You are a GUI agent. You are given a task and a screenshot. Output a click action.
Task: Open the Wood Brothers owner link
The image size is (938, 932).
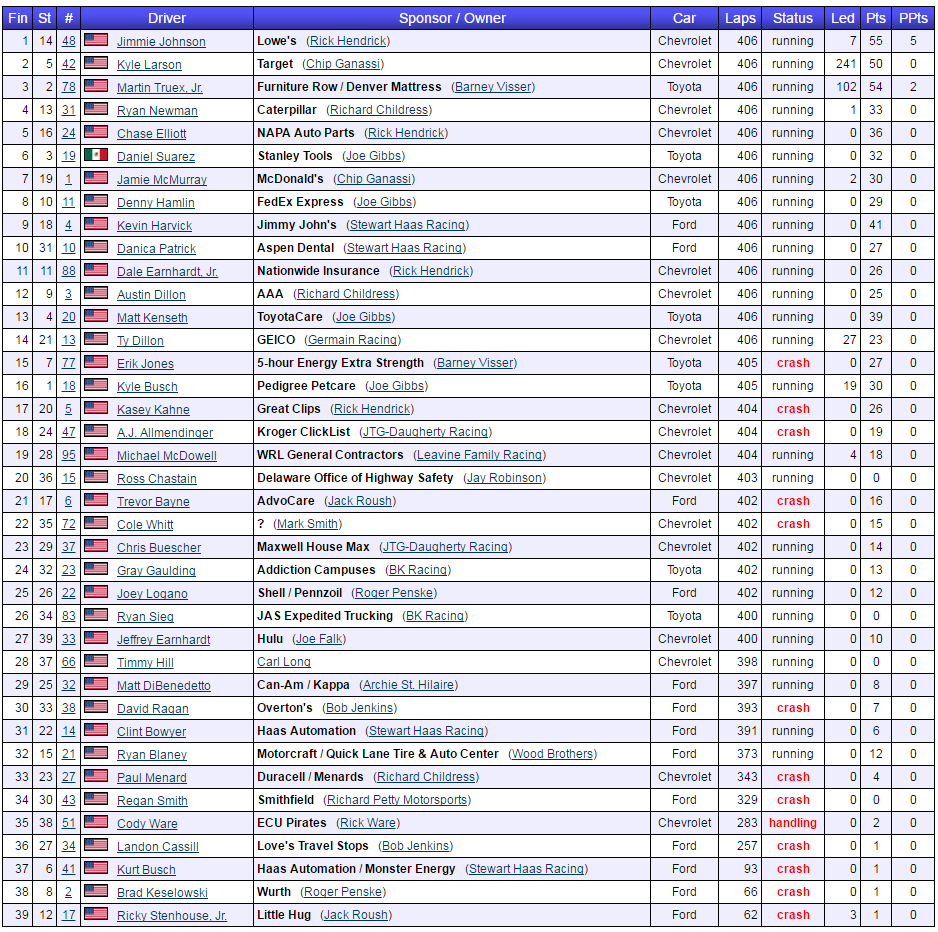pyautogui.click(x=553, y=754)
